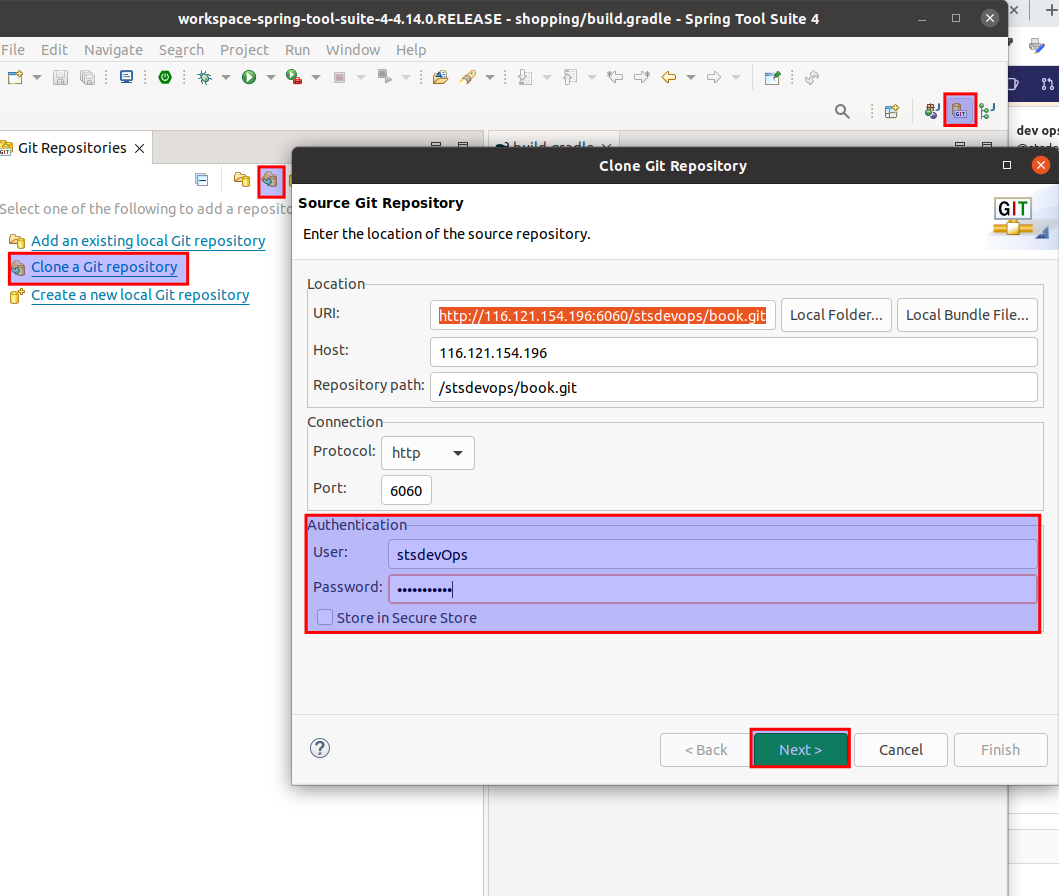Screen dimensions: 1059x896
Task: Open the File menu
Action: (13, 50)
